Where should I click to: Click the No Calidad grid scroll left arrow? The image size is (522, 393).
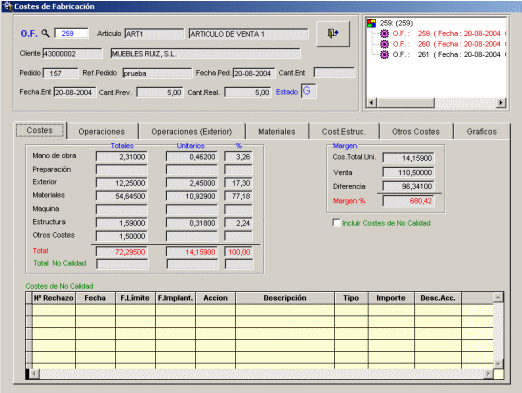[34, 374]
